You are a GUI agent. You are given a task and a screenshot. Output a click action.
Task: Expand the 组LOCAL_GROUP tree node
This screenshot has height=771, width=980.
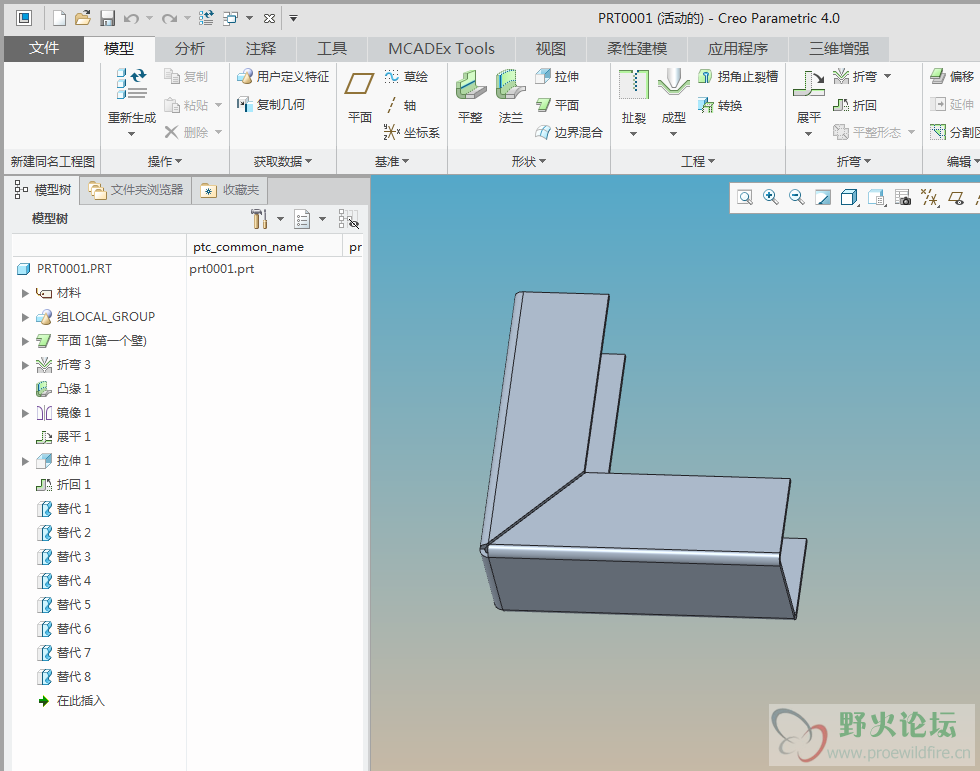tap(25, 317)
